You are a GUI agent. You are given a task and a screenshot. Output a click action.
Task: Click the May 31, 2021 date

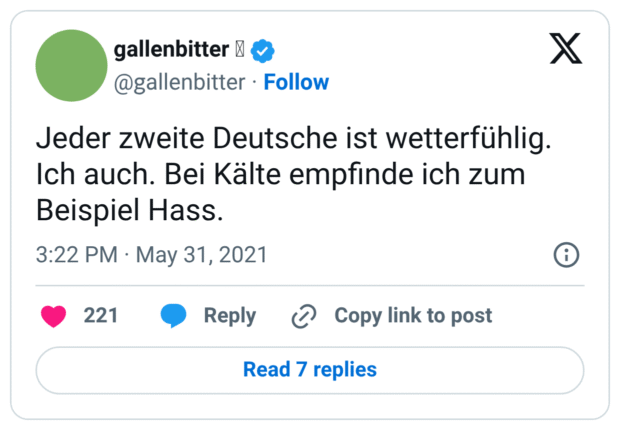(x=201, y=255)
